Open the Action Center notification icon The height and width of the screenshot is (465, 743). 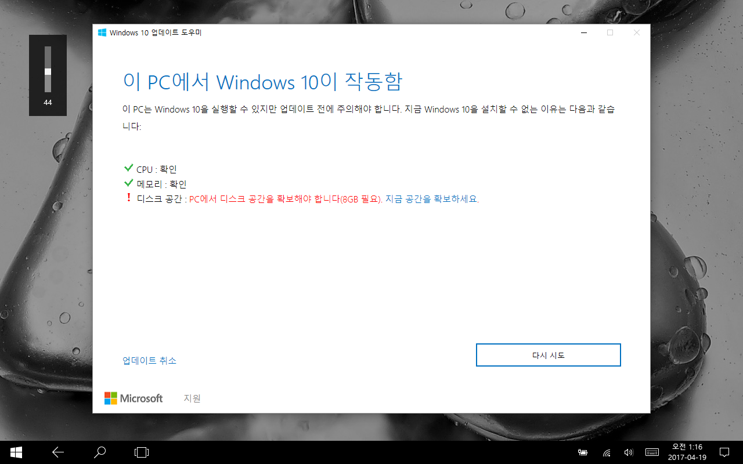click(x=724, y=453)
